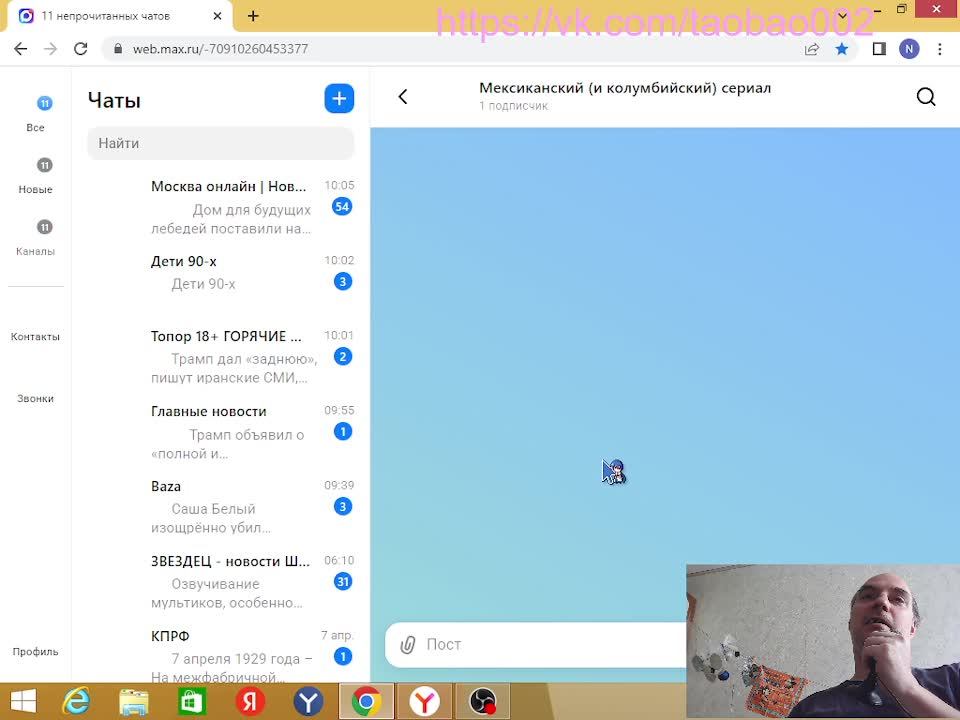
Task: Click the channel title 'Мексиканский (и колумбийский) сериал'
Action: tap(624, 88)
